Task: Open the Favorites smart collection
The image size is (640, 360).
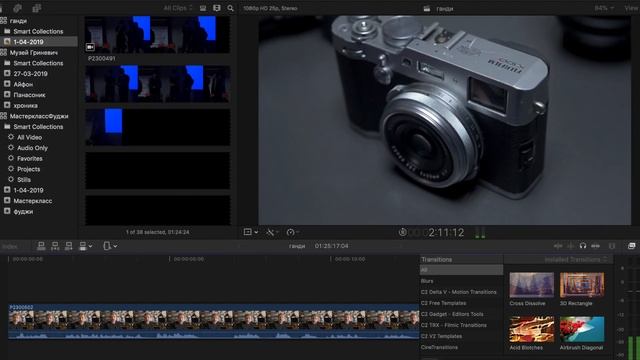Action: point(29,158)
